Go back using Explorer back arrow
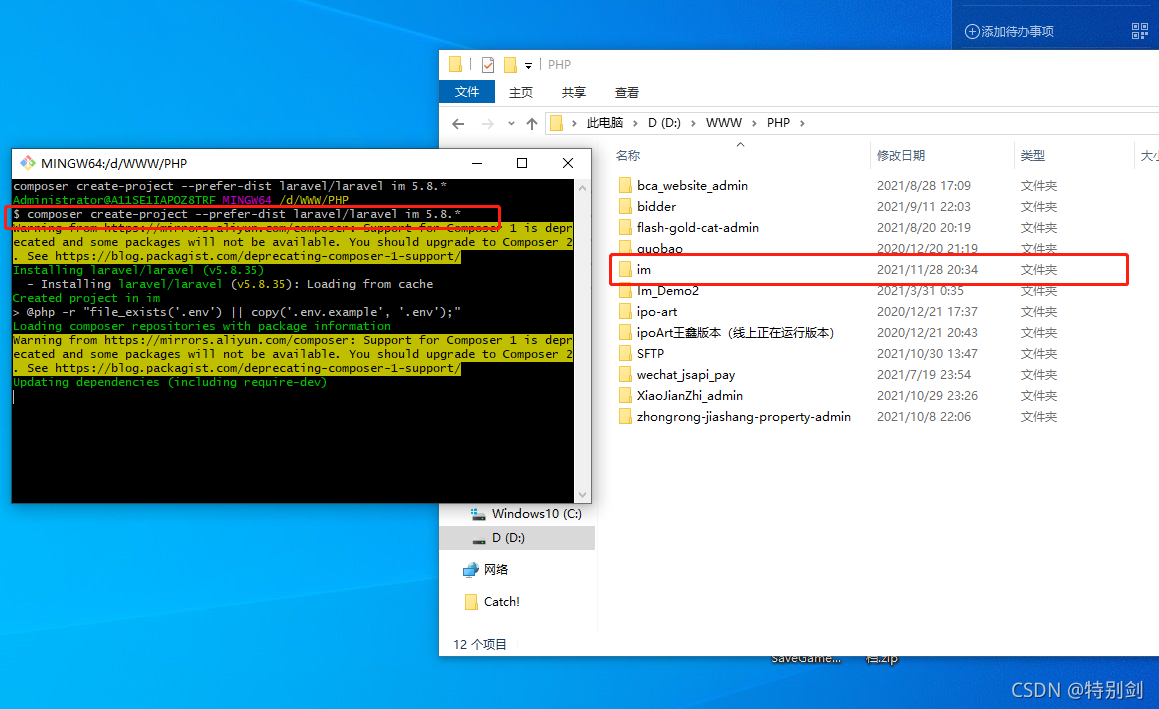Viewport: 1159px width, 709px height. coord(458,123)
